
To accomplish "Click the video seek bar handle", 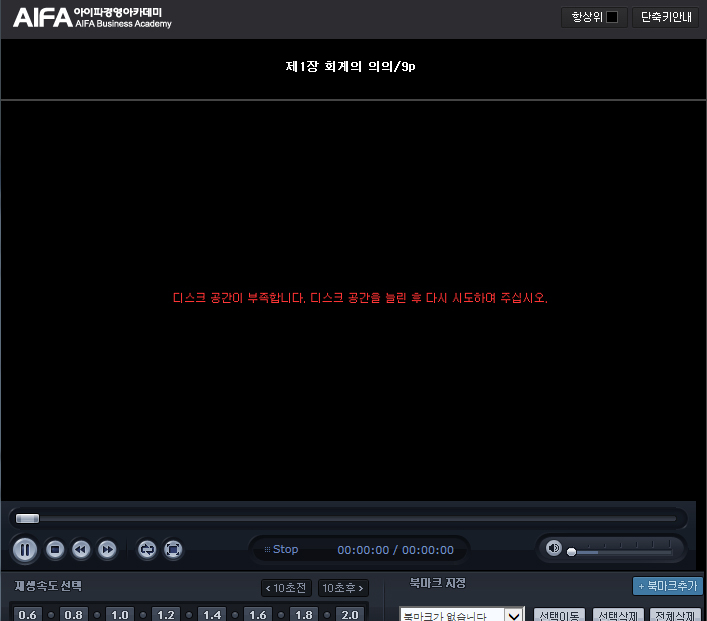I will [x=28, y=518].
